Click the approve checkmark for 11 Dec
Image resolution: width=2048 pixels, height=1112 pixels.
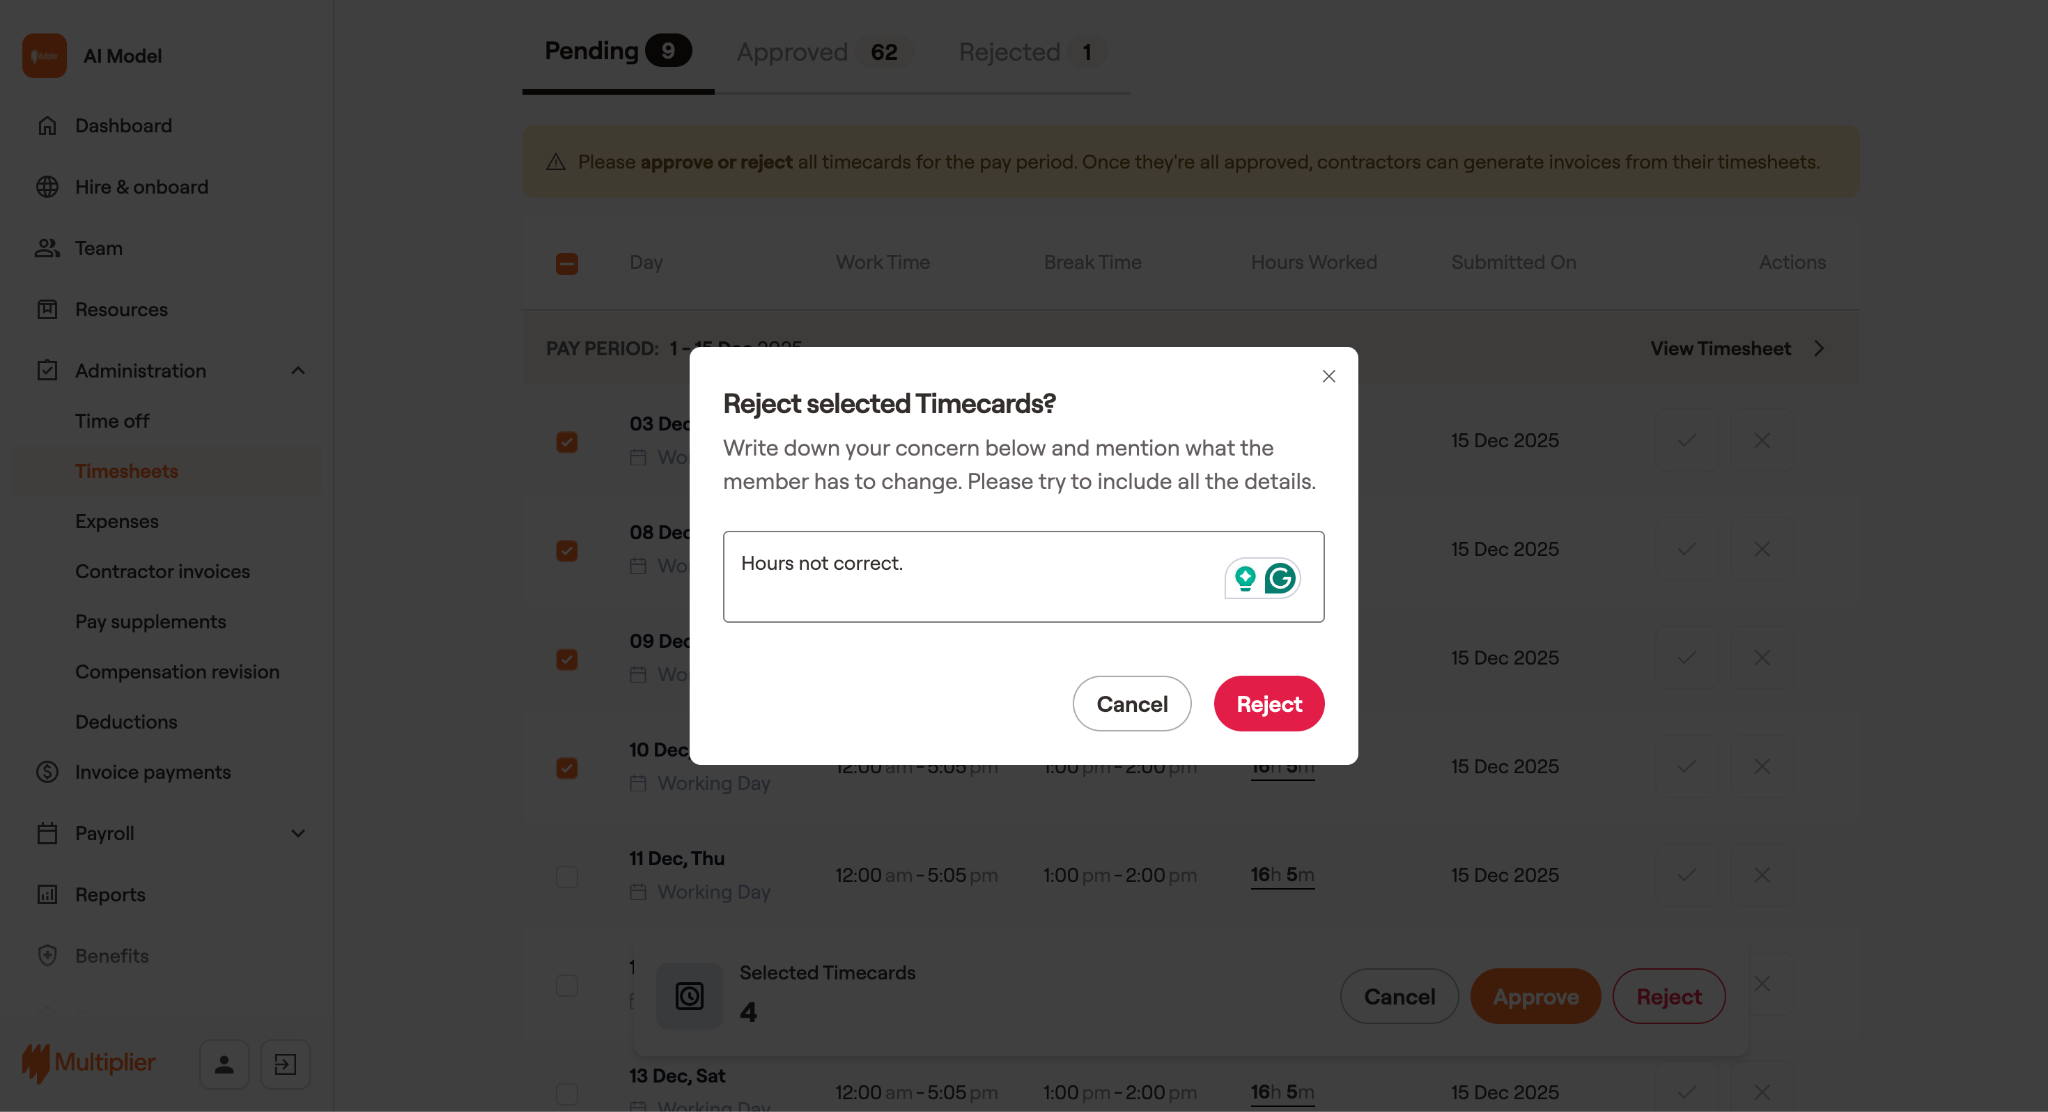(1686, 875)
